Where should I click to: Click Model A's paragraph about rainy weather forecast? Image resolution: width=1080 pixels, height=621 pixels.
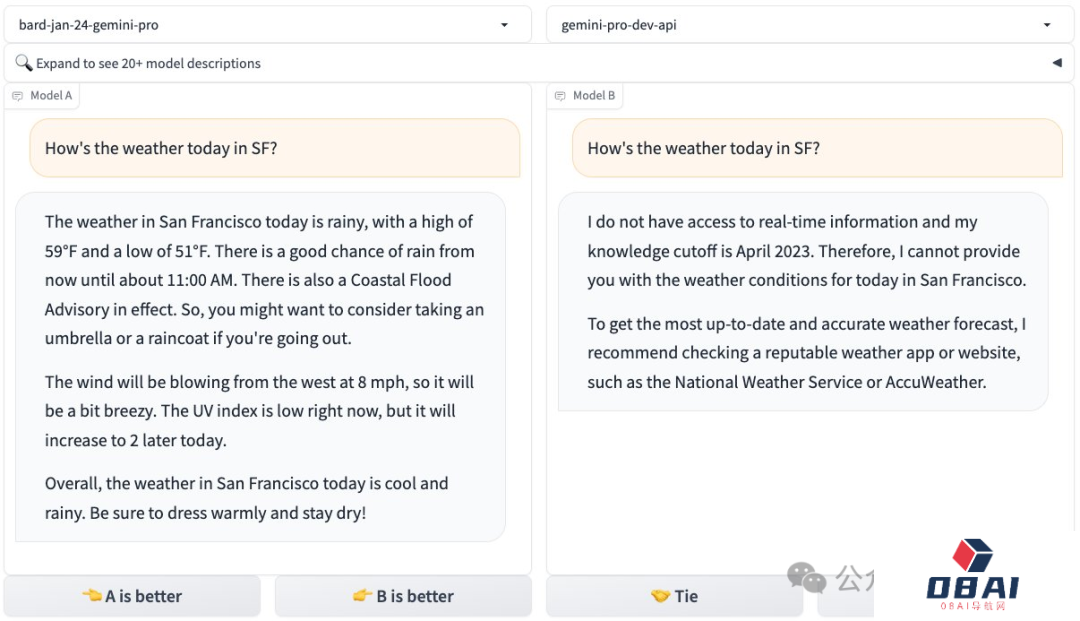click(260, 280)
